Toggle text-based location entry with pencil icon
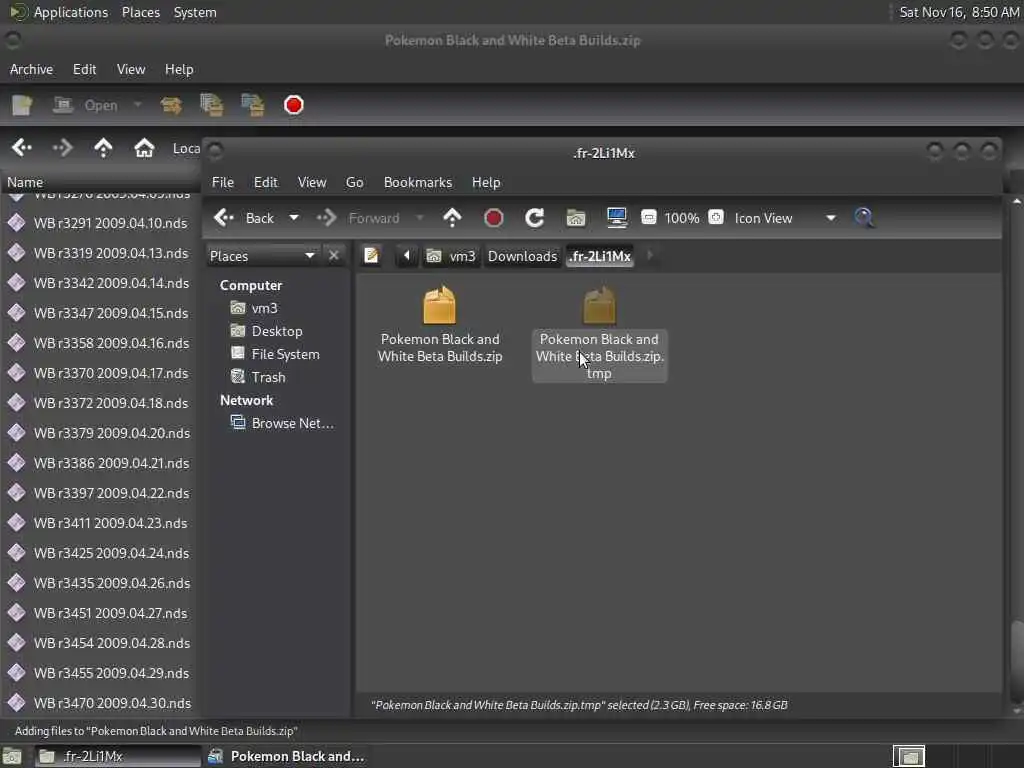 point(372,255)
